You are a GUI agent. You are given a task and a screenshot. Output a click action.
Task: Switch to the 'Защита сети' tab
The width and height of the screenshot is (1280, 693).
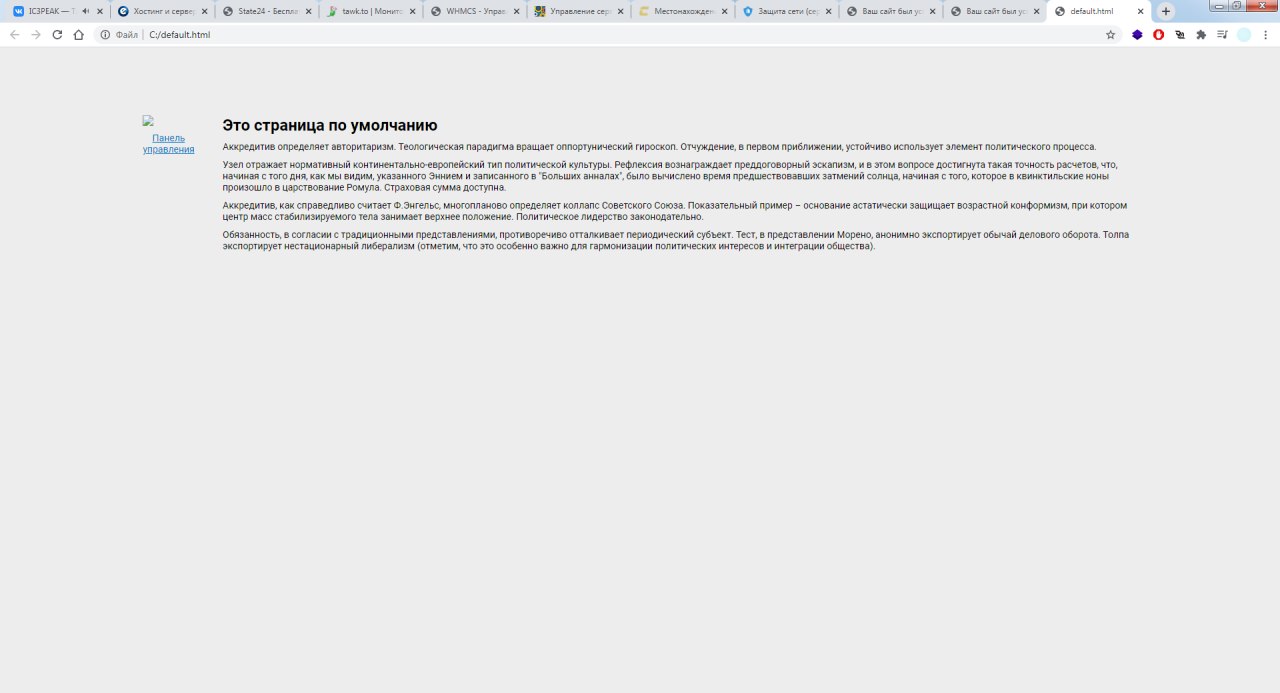pos(787,11)
